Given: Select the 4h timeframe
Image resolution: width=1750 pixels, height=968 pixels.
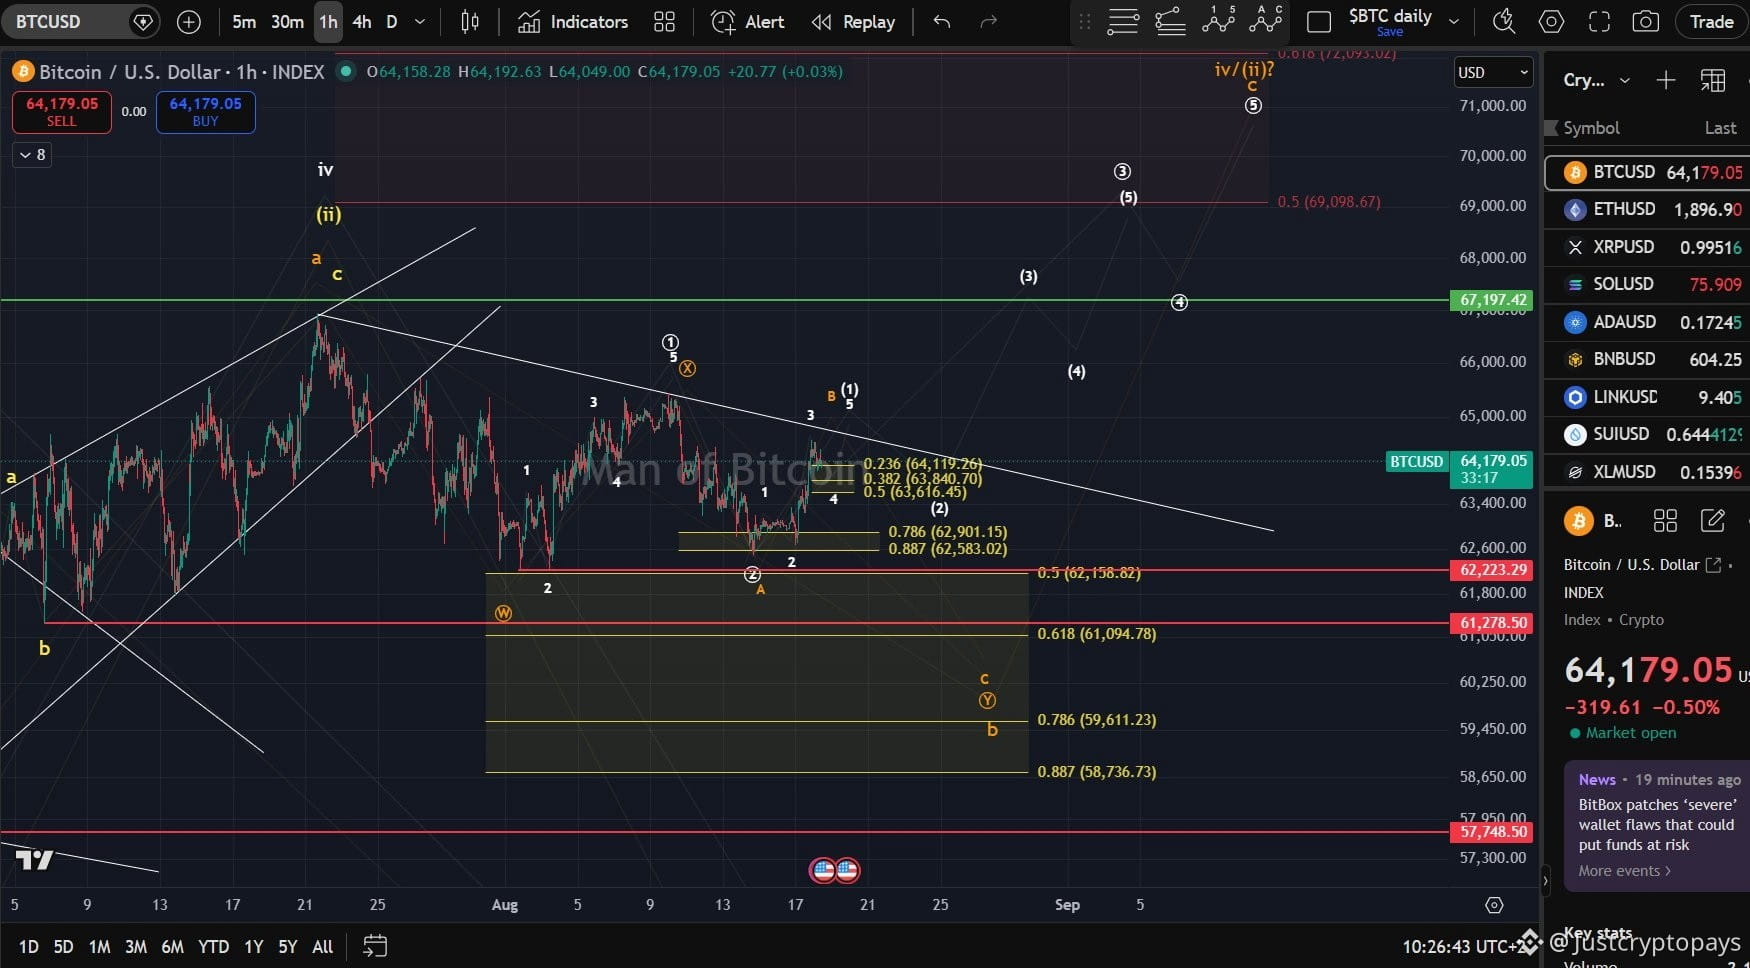Looking at the screenshot, I should [x=362, y=21].
